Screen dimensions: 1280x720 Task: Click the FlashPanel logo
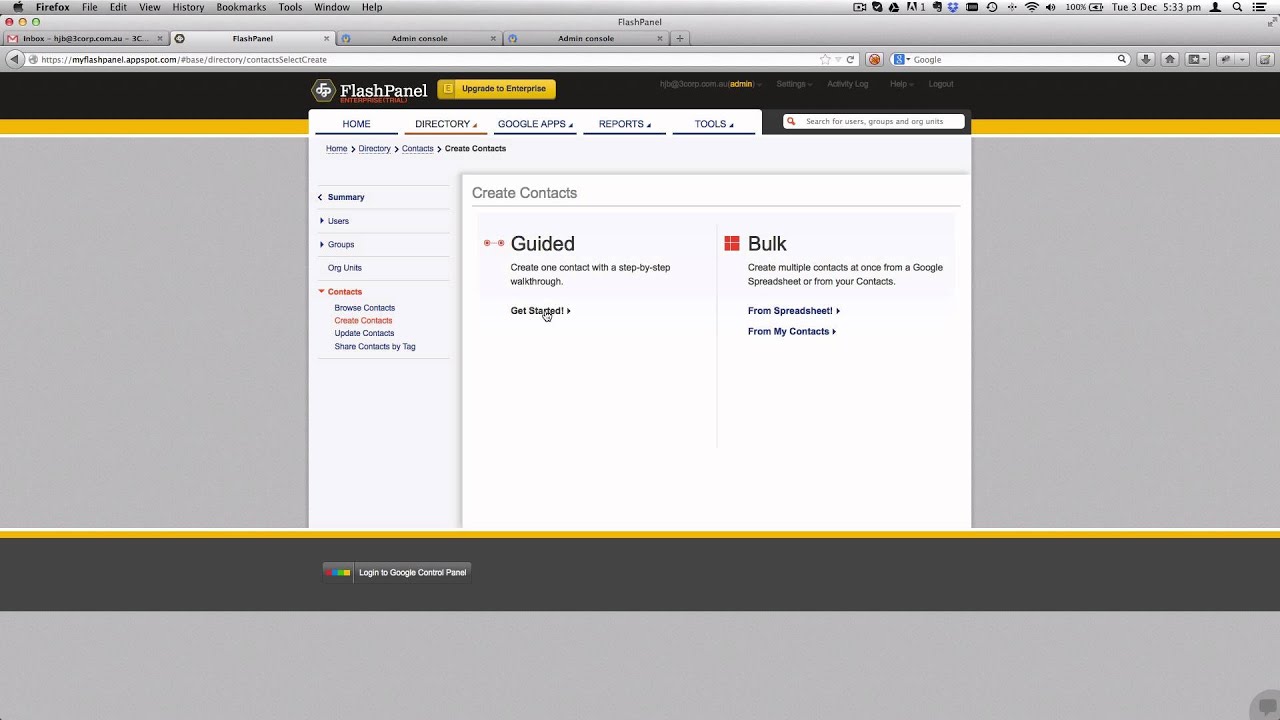[x=370, y=91]
